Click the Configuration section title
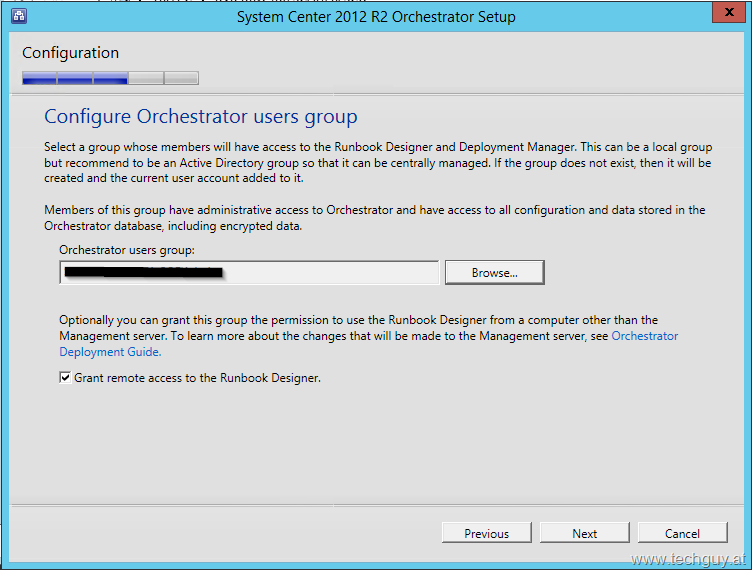 [x=70, y=52]
